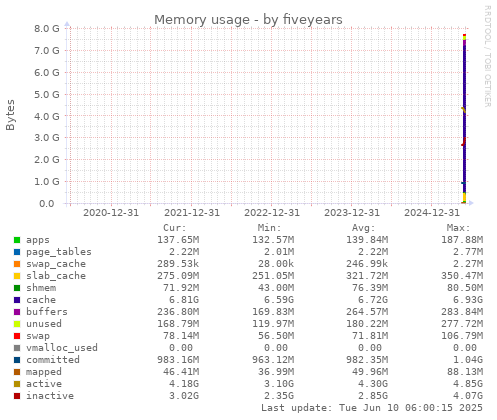Click the Avg column header
The height and width of the screenshot is (420, 497).
coord(364,228)
